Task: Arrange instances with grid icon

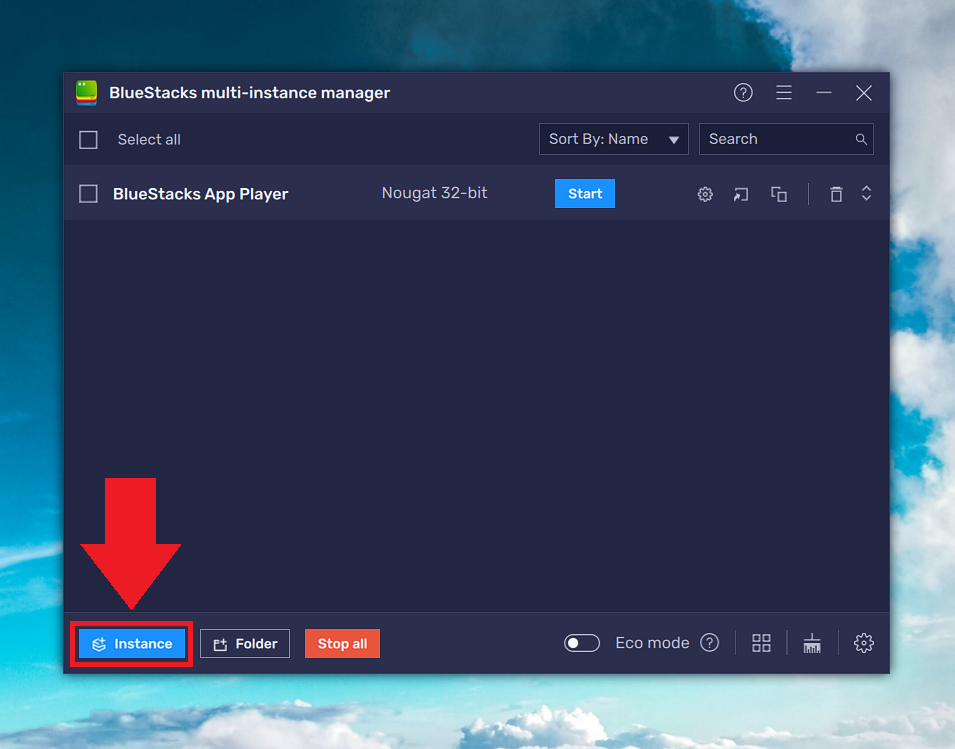Action: [761, 643]
